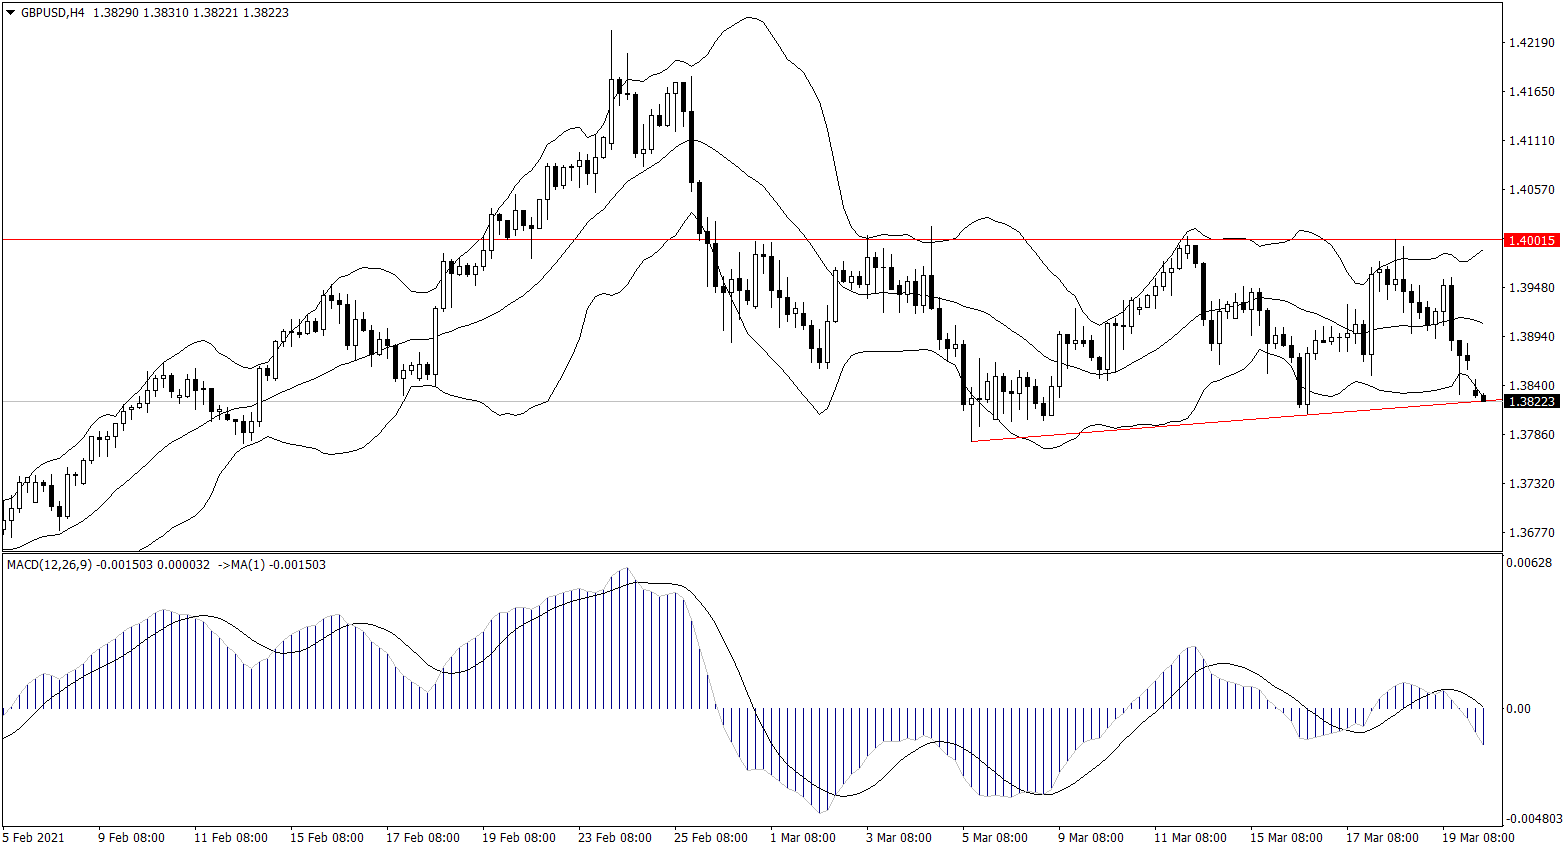This screenshot has height=850, width=1566.
Task: Click the 0.00628 MACD scale value
Action: coord(1530,563)
